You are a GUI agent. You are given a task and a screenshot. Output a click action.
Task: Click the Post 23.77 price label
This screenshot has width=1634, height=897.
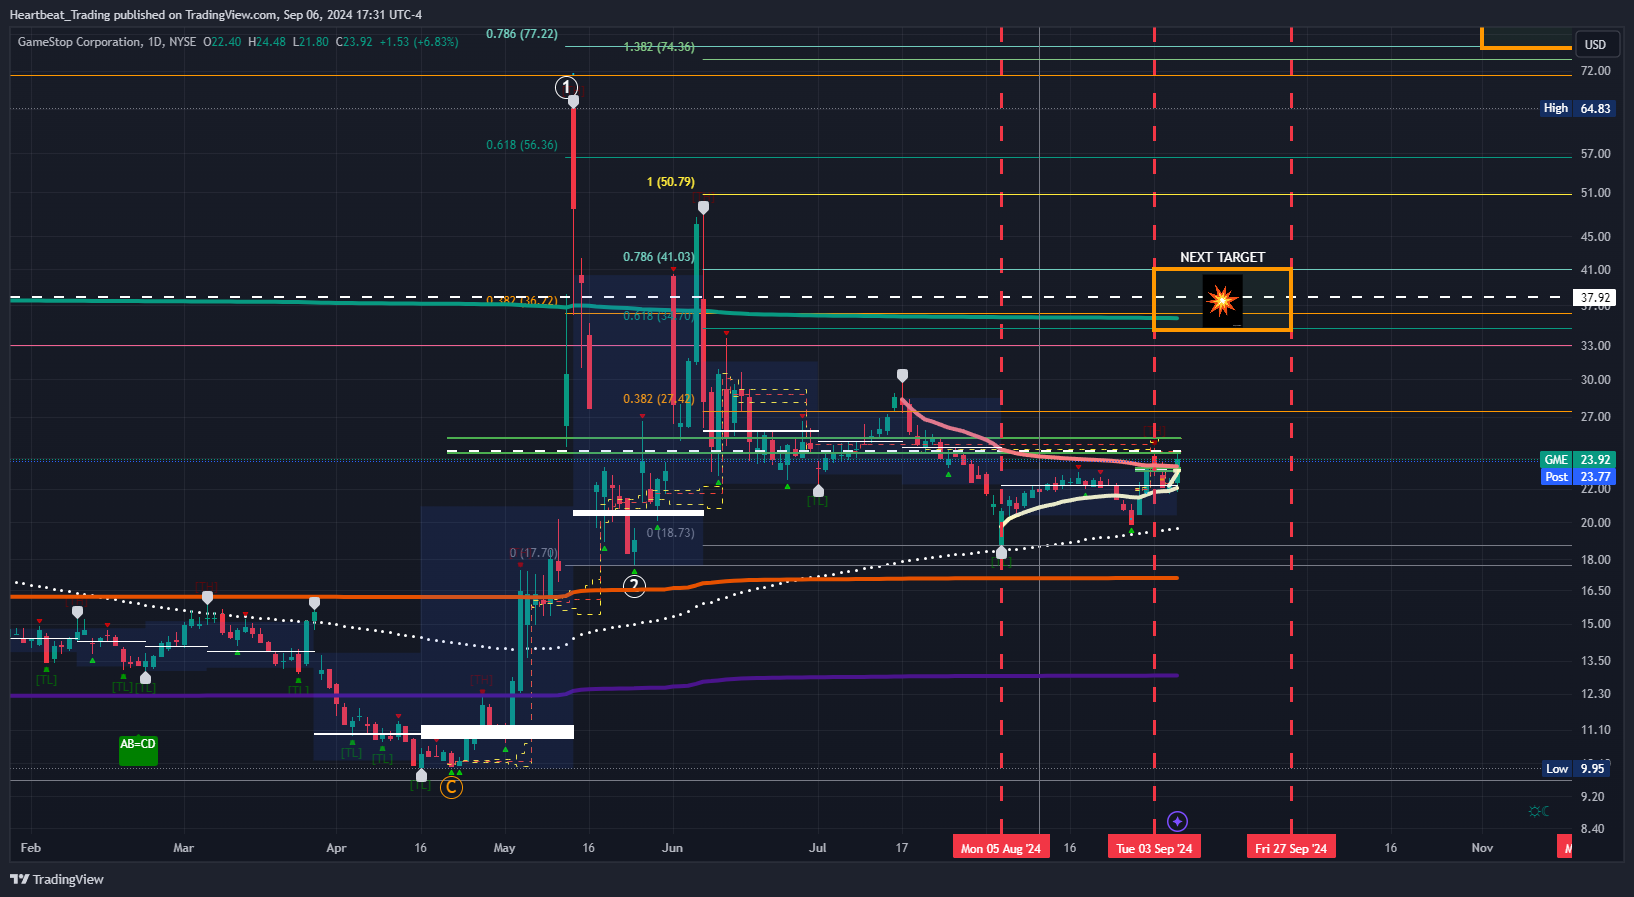coord(1578,477)
